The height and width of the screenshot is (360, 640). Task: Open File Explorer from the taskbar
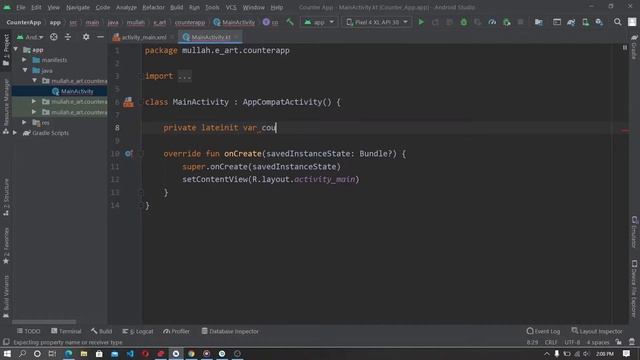click(x=84, y=353)
